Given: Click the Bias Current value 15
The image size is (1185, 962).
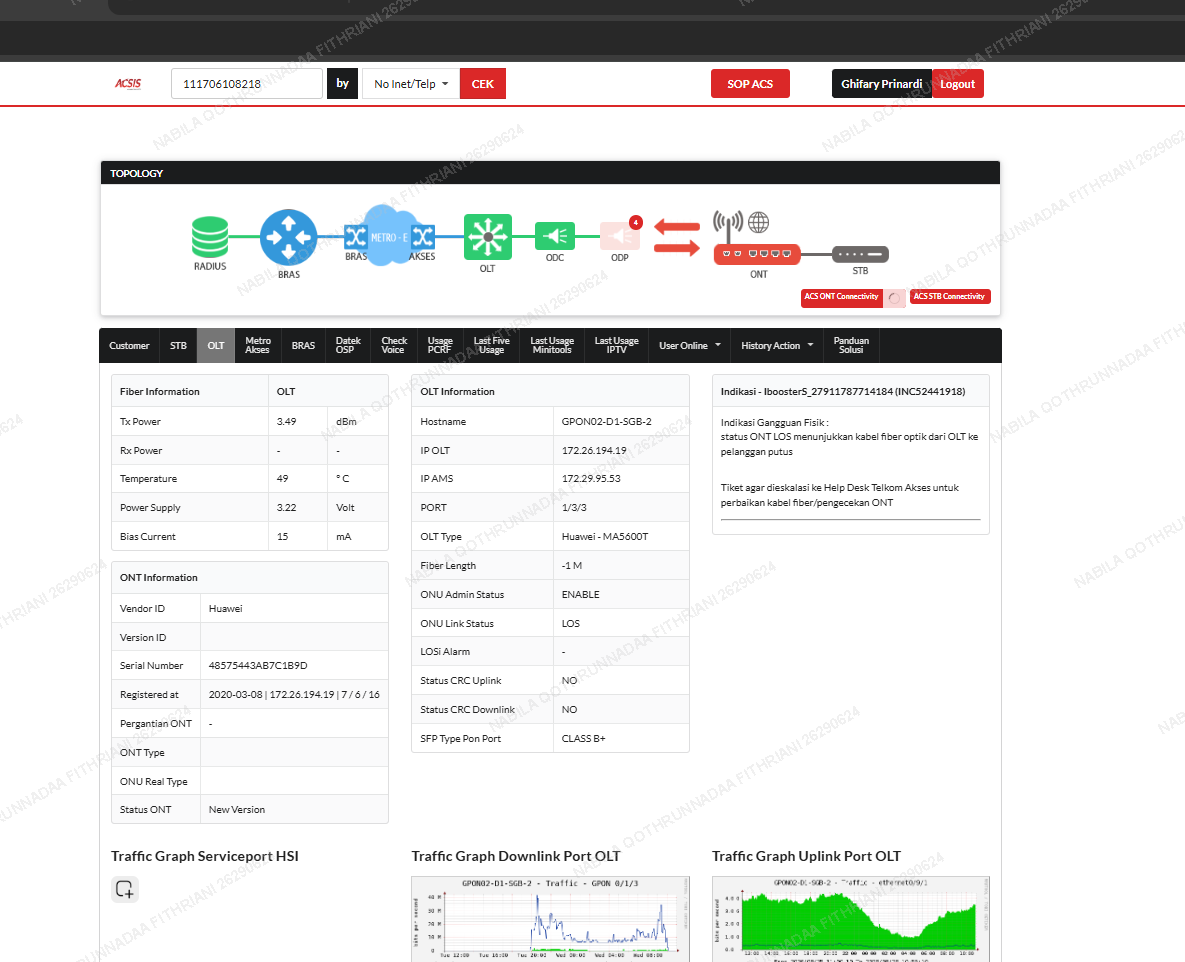Looking at the screenshot, I should coord(283,537).
